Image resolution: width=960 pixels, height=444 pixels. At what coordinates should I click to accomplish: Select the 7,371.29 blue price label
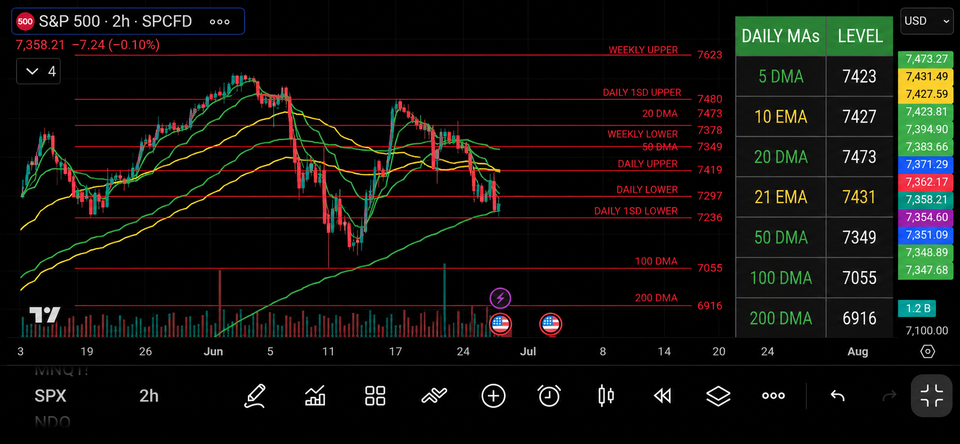point(926,164)
